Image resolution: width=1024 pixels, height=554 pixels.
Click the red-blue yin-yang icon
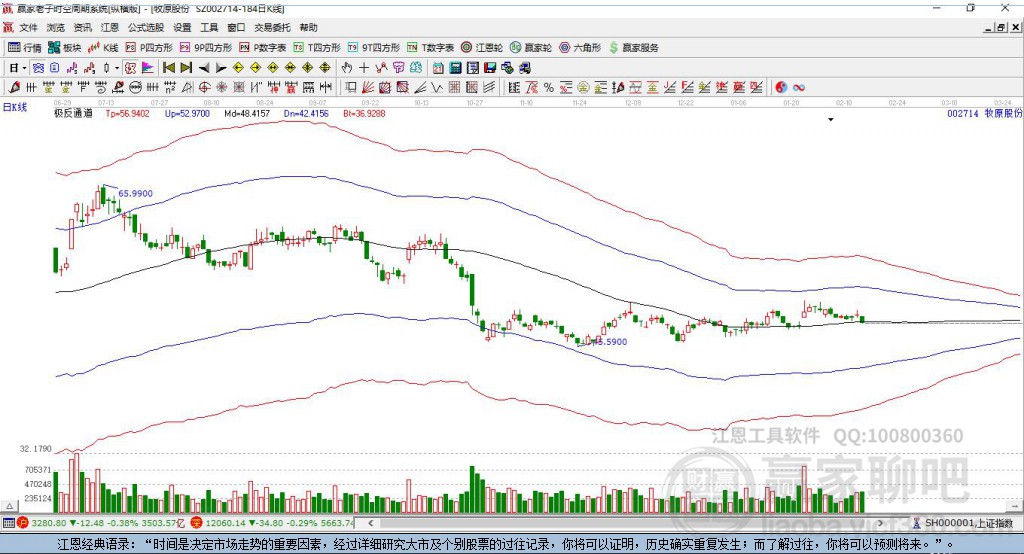point(781,88)
